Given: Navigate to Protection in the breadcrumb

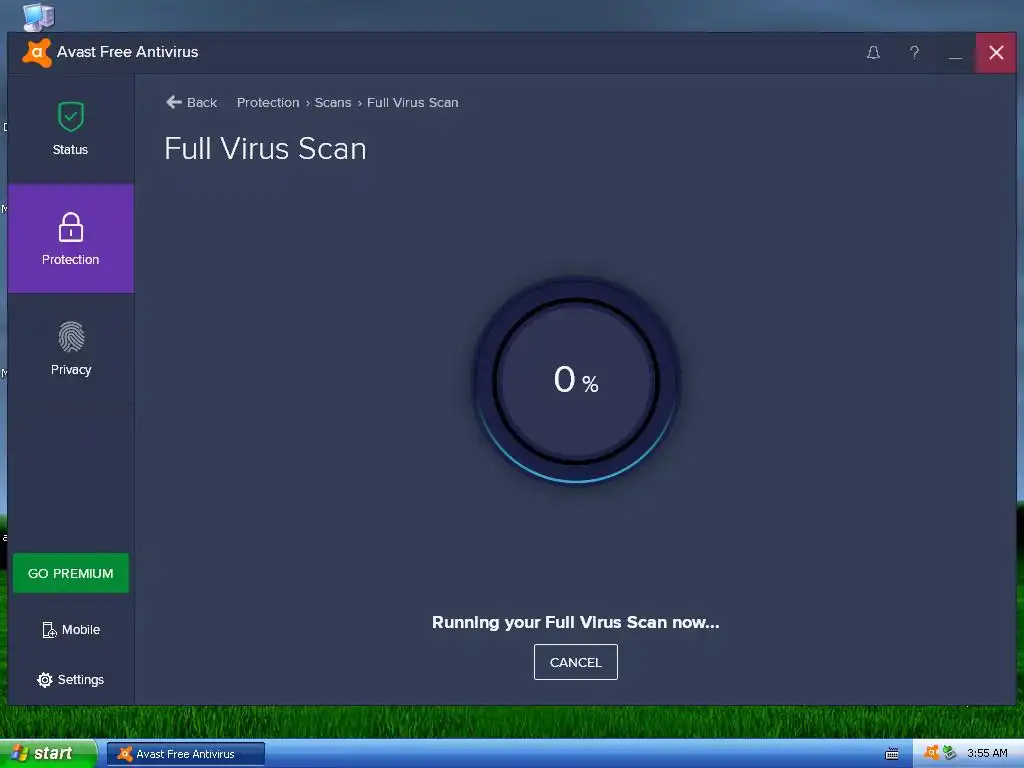Looking at the screenshot, I should (268, 103).
